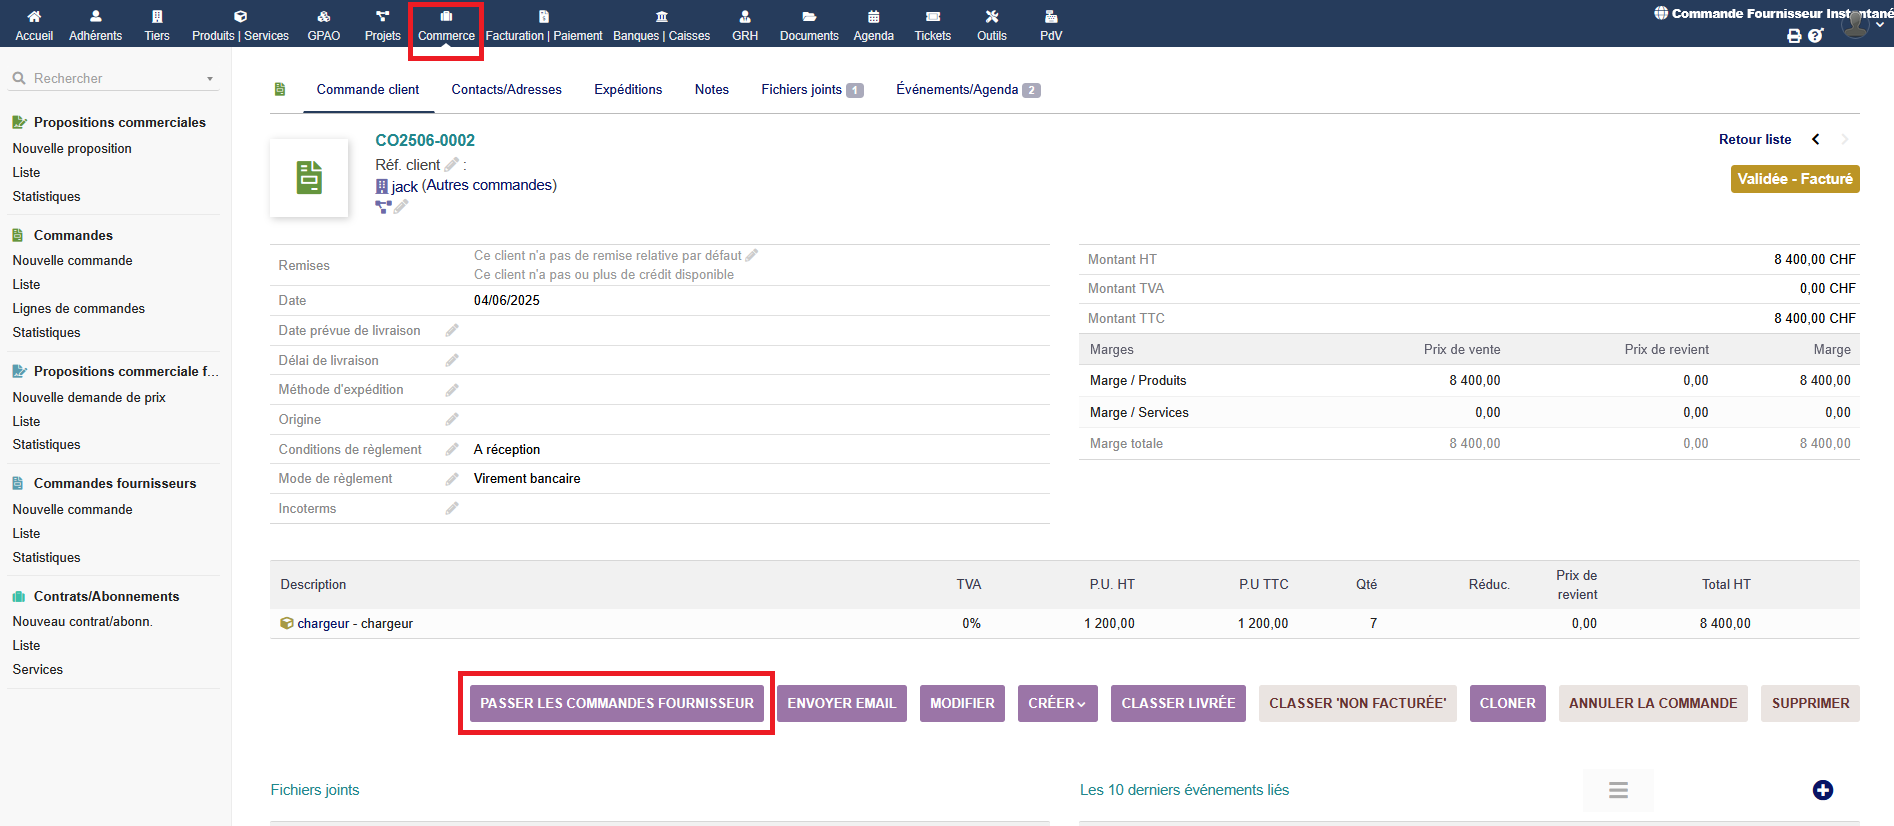
Task: Open the Outils tools icon
Action: pos(991,17)
